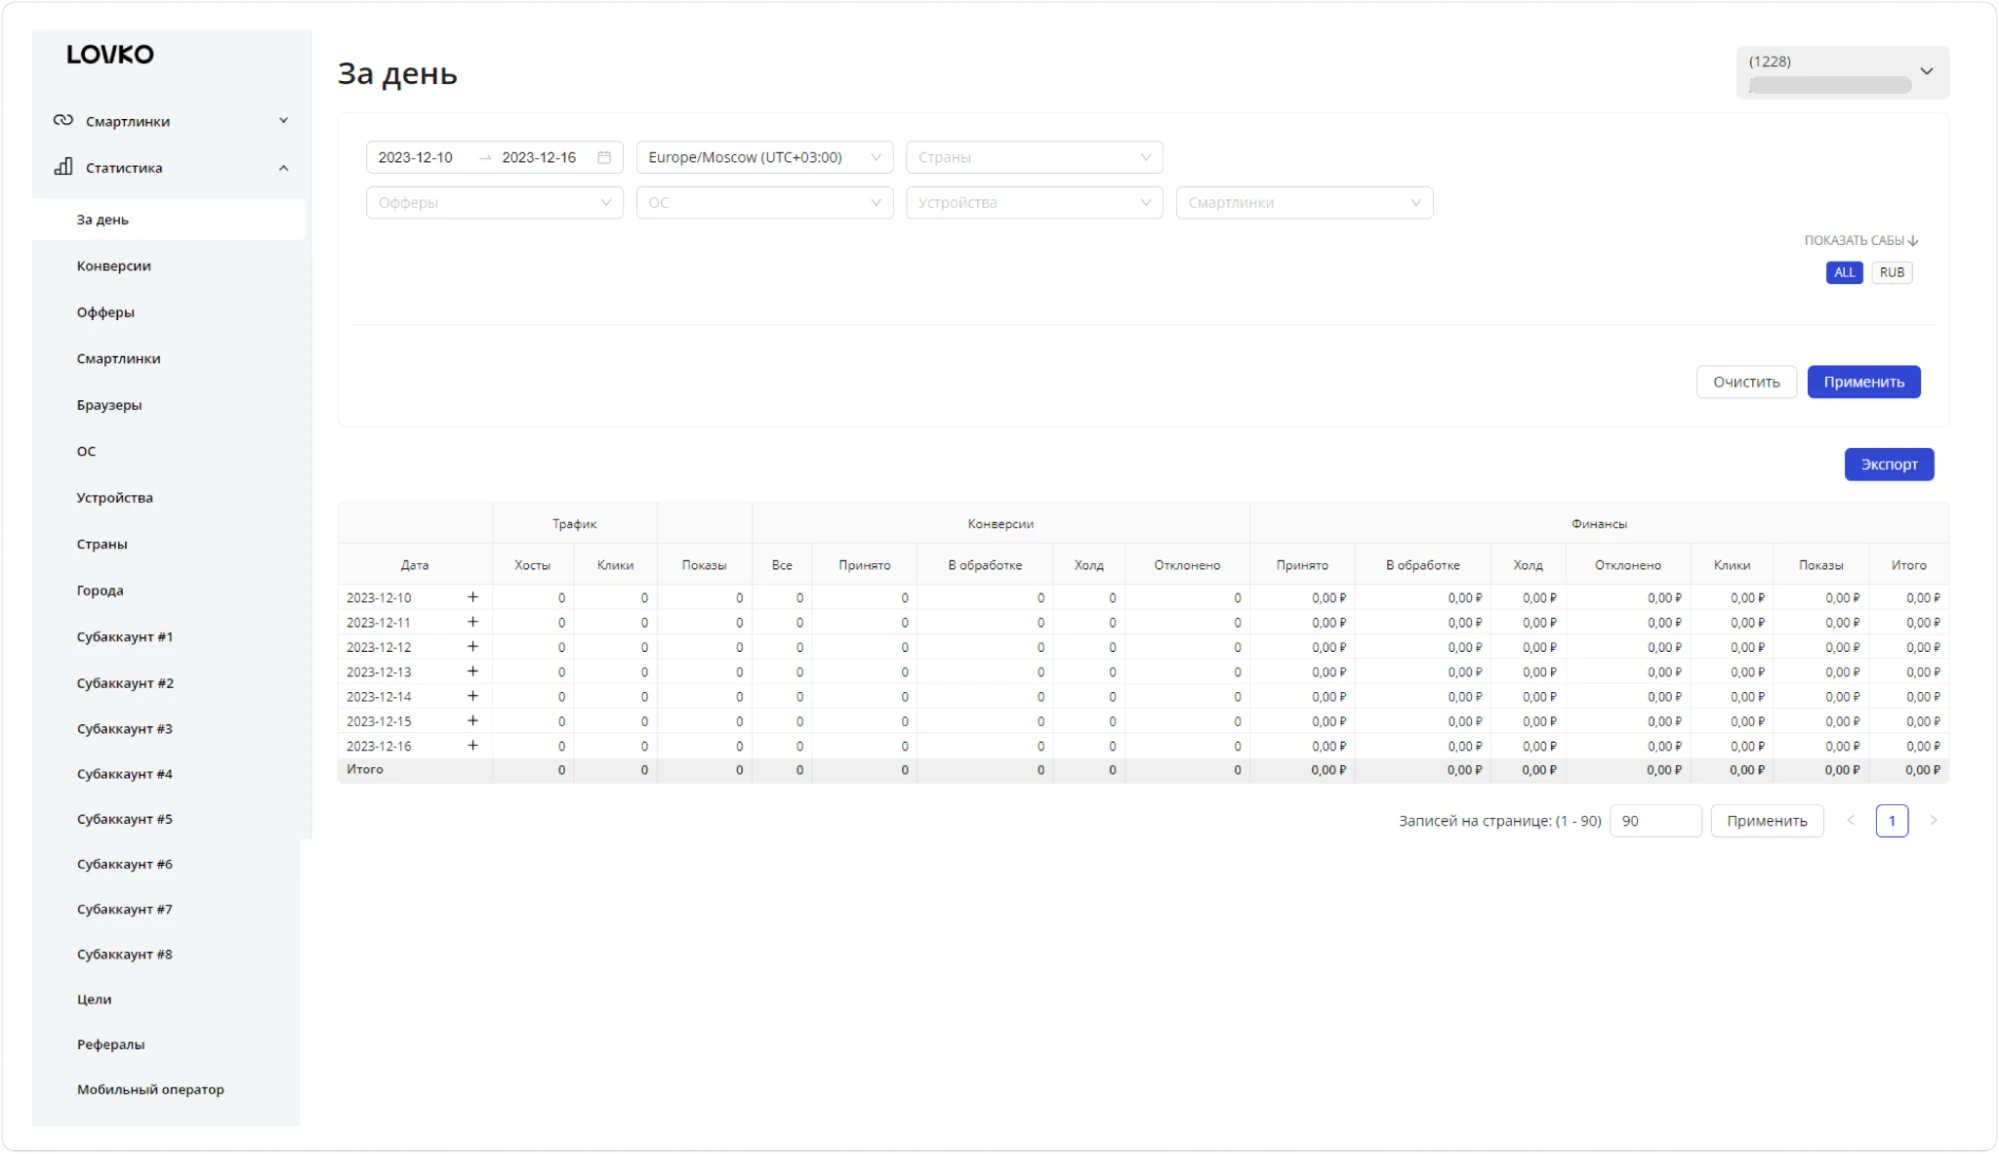The width and height of the screenshot is (1999, 1154).
Task: Expand row 2023-12-11 with plus icon
Action: pos(473,622)
